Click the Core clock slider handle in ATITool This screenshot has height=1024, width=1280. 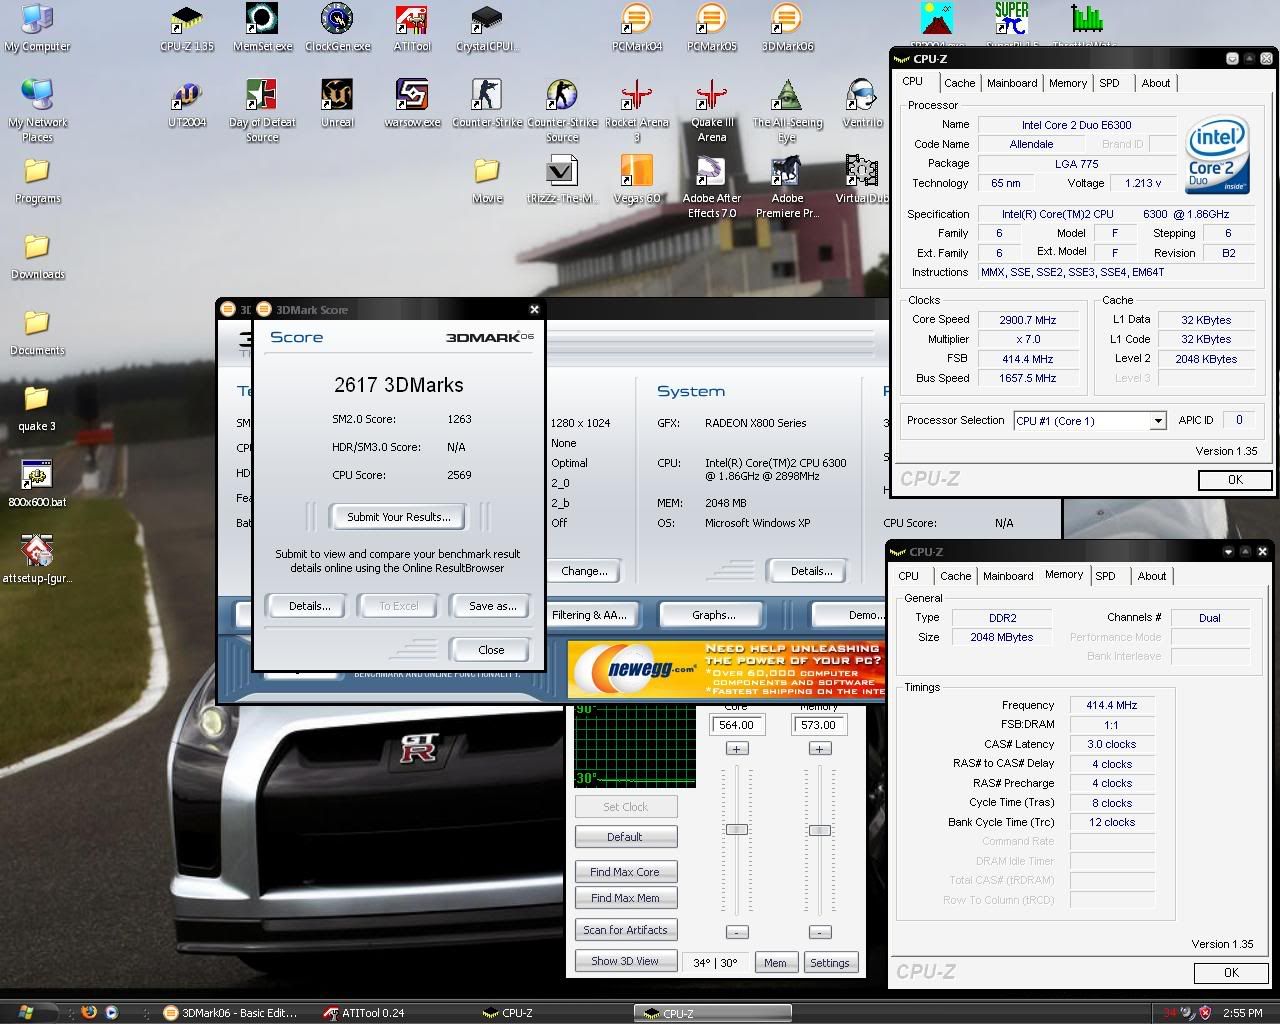point(737,830)
